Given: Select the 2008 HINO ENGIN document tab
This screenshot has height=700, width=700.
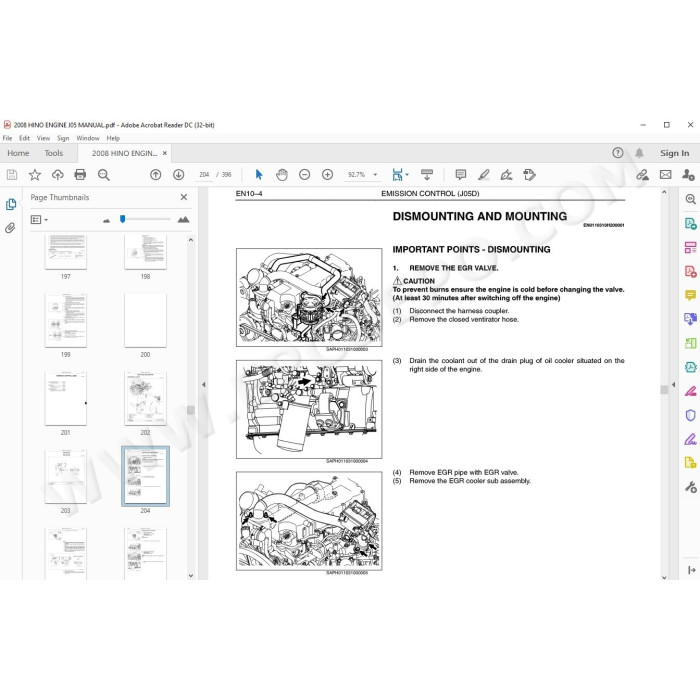Looking at the screenshot, I should pyautogui.click(x=125, y=153).
